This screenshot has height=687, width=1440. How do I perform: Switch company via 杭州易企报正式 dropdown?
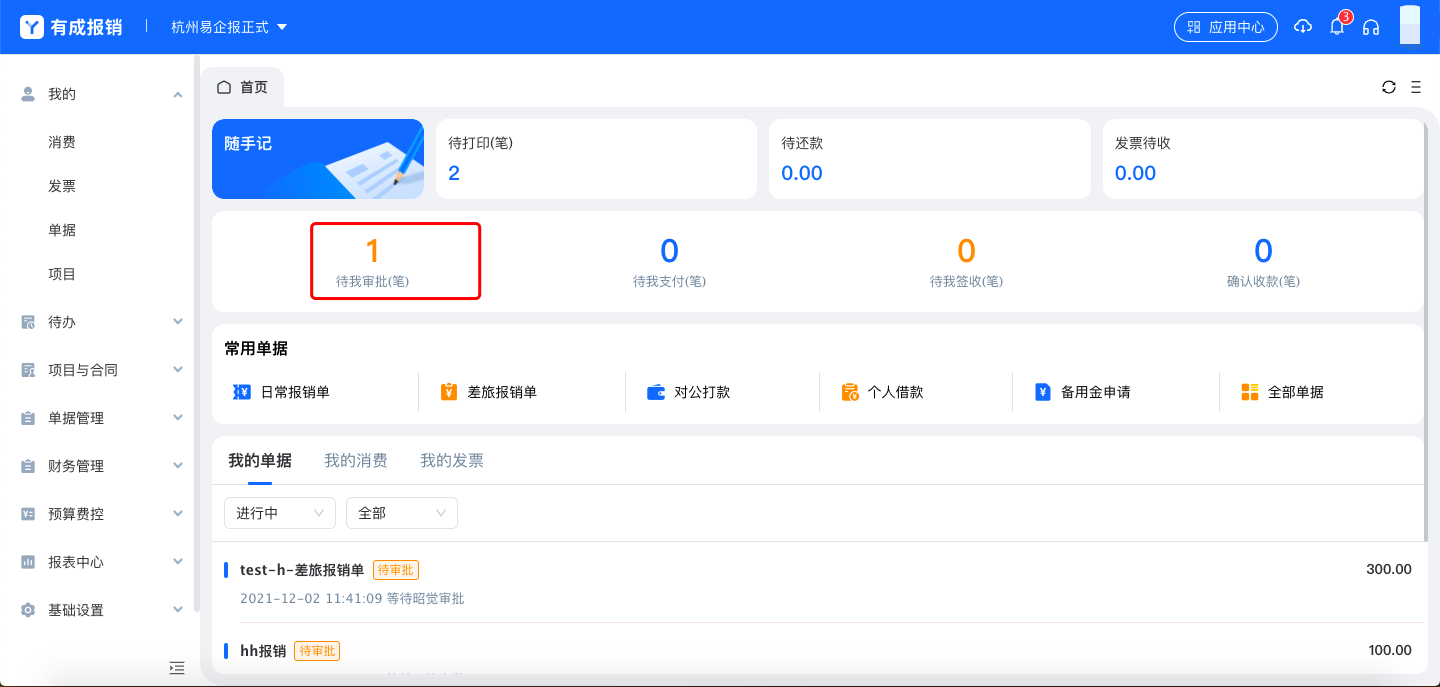[x=229, y=27]
